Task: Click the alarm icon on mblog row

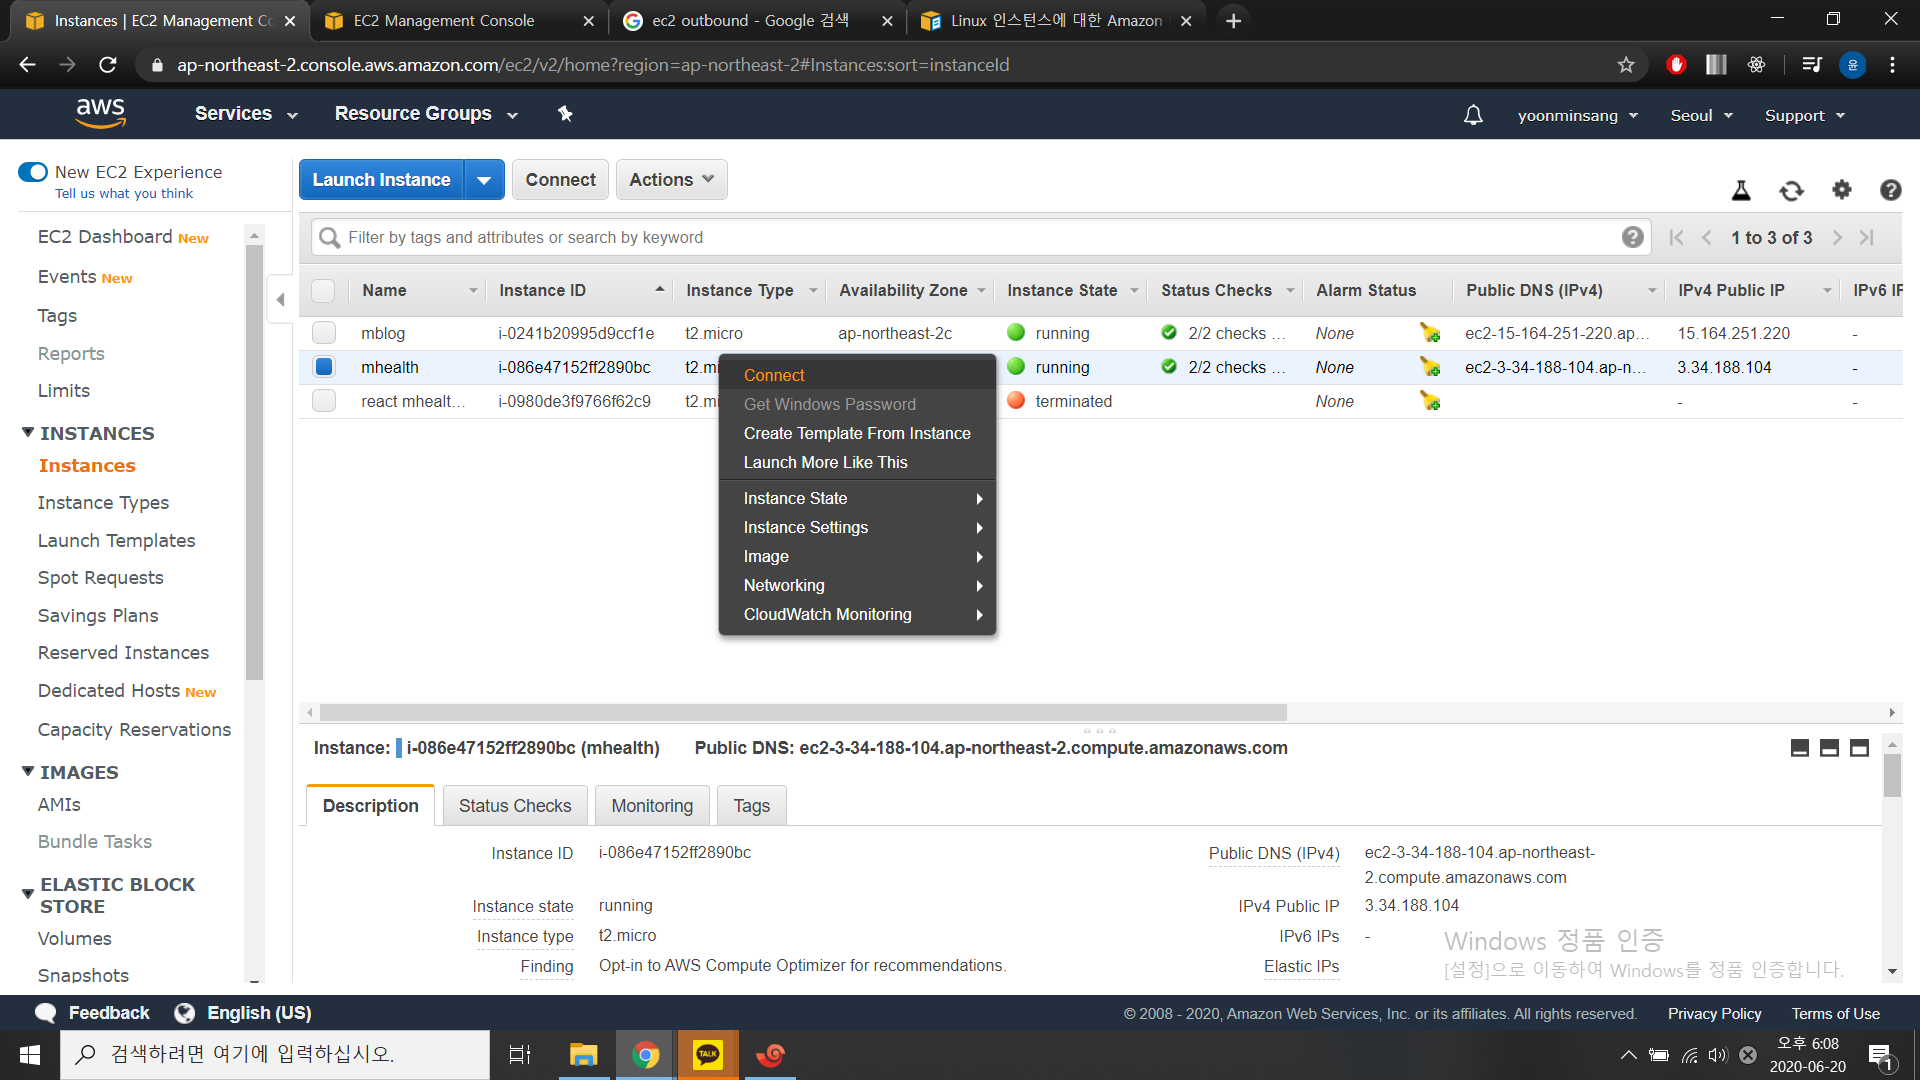Action: click(1430, 333)
